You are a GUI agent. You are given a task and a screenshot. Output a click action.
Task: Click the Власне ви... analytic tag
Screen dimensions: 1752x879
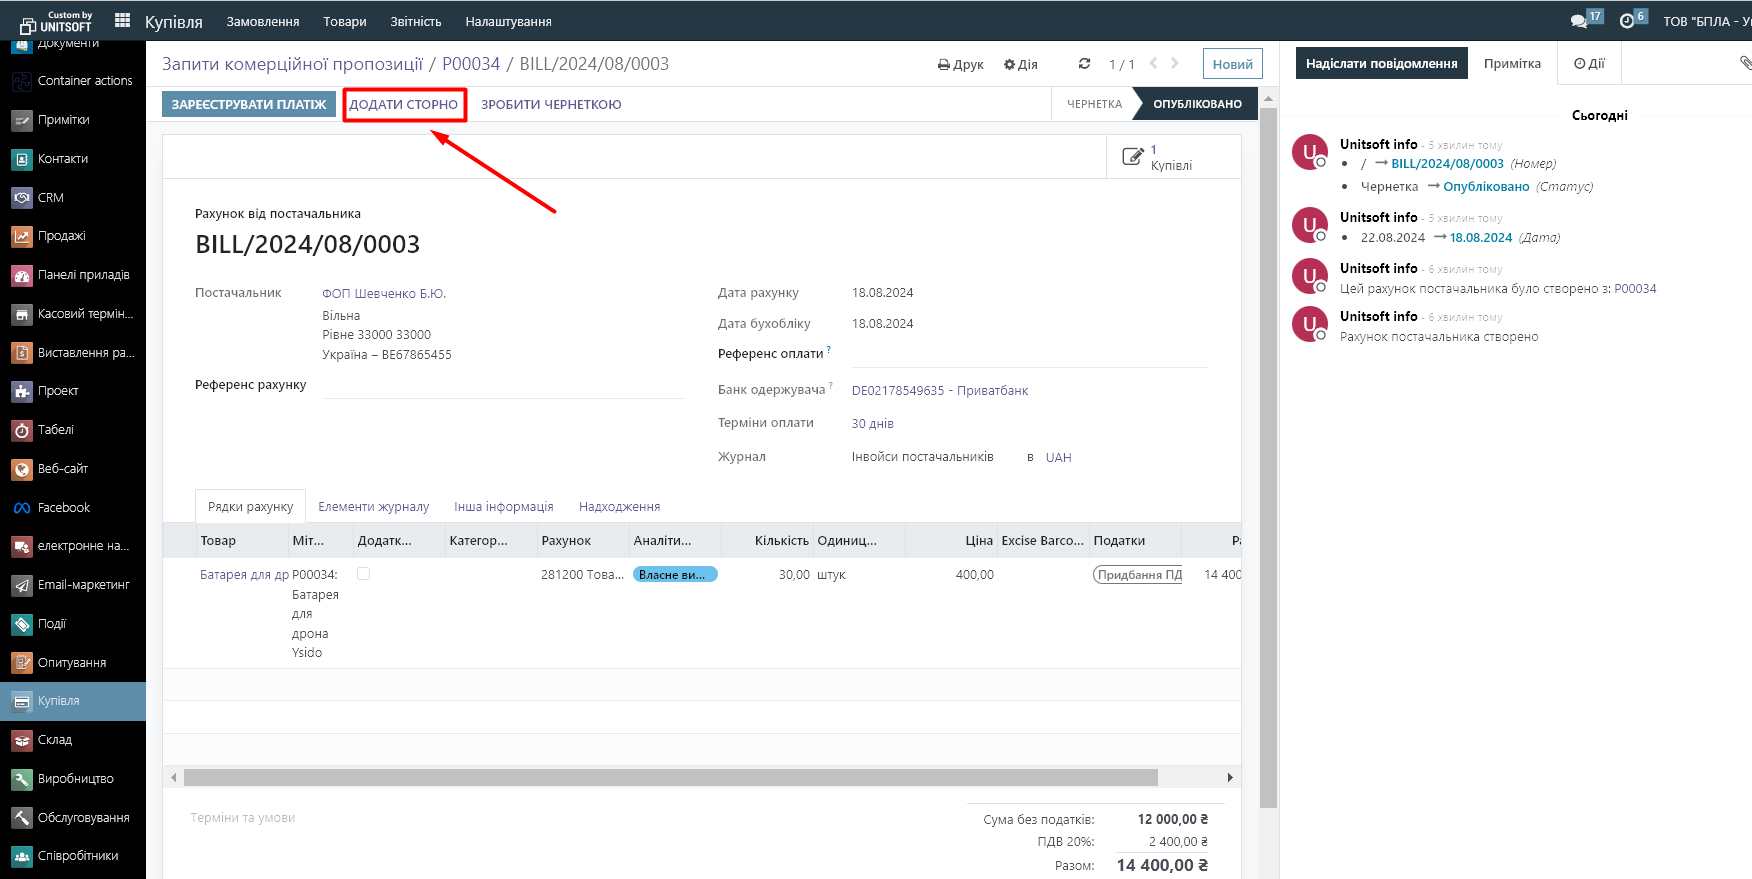(x=675, y=575)
